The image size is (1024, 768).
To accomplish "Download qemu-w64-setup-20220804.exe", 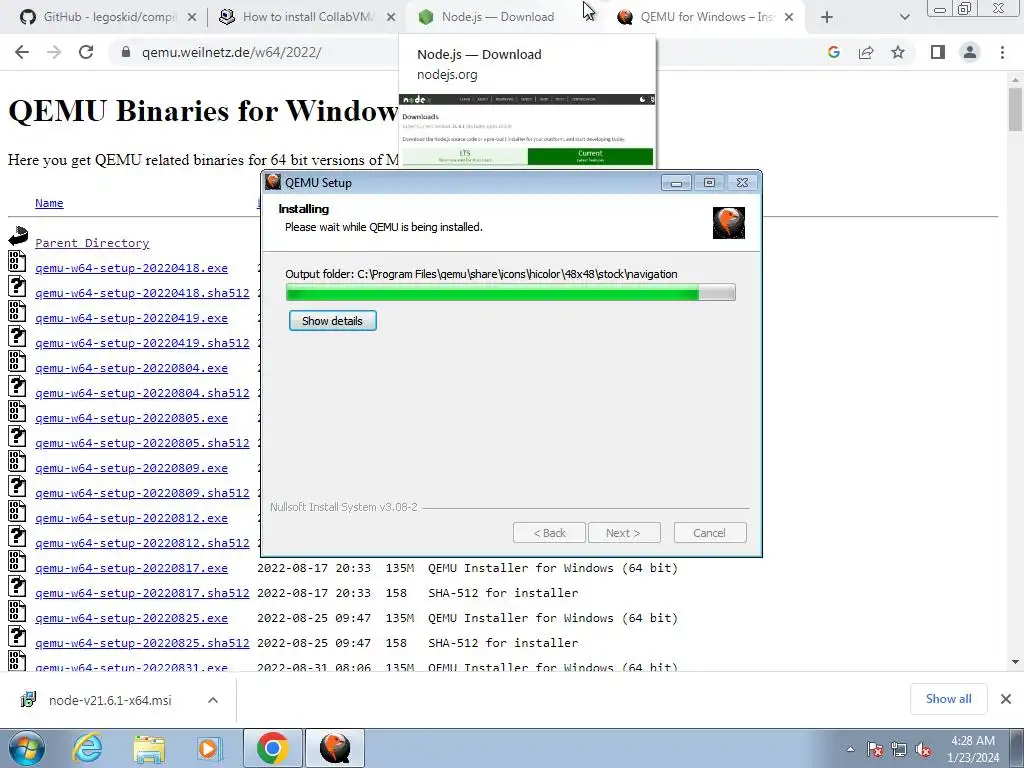I will [131, 368].
